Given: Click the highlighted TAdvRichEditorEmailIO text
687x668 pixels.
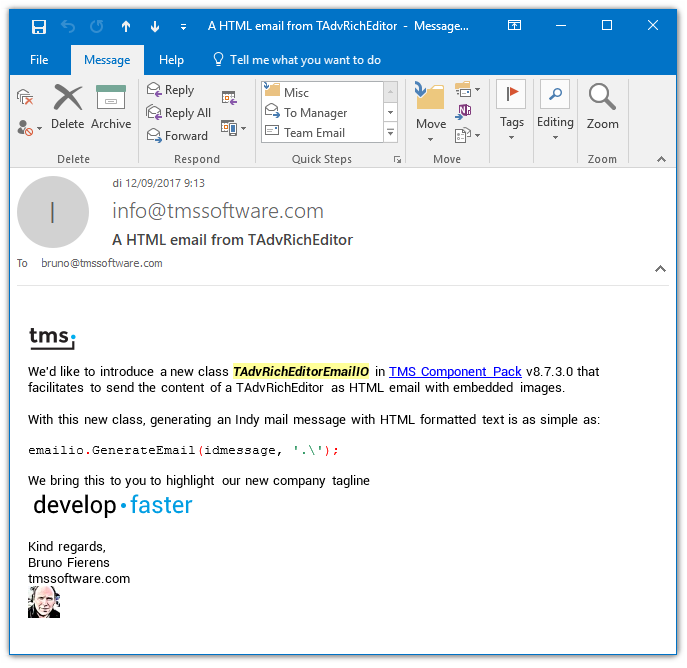Looking at the screenshot, I should (x=301, y=371).
